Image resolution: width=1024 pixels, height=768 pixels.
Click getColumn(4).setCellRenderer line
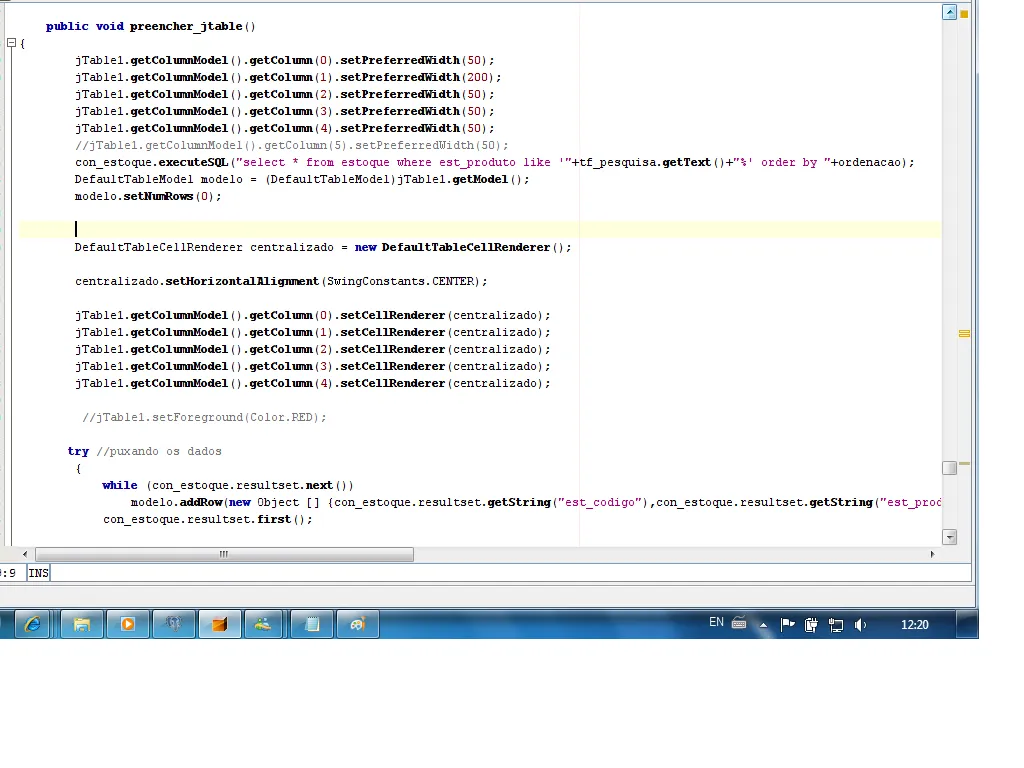[312, 383]
